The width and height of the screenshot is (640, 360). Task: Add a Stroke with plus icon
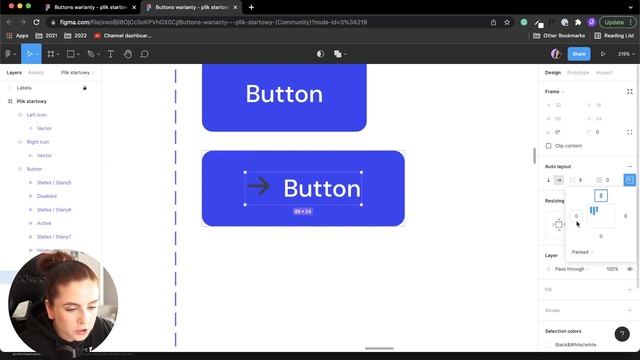(x=630, y=311)
